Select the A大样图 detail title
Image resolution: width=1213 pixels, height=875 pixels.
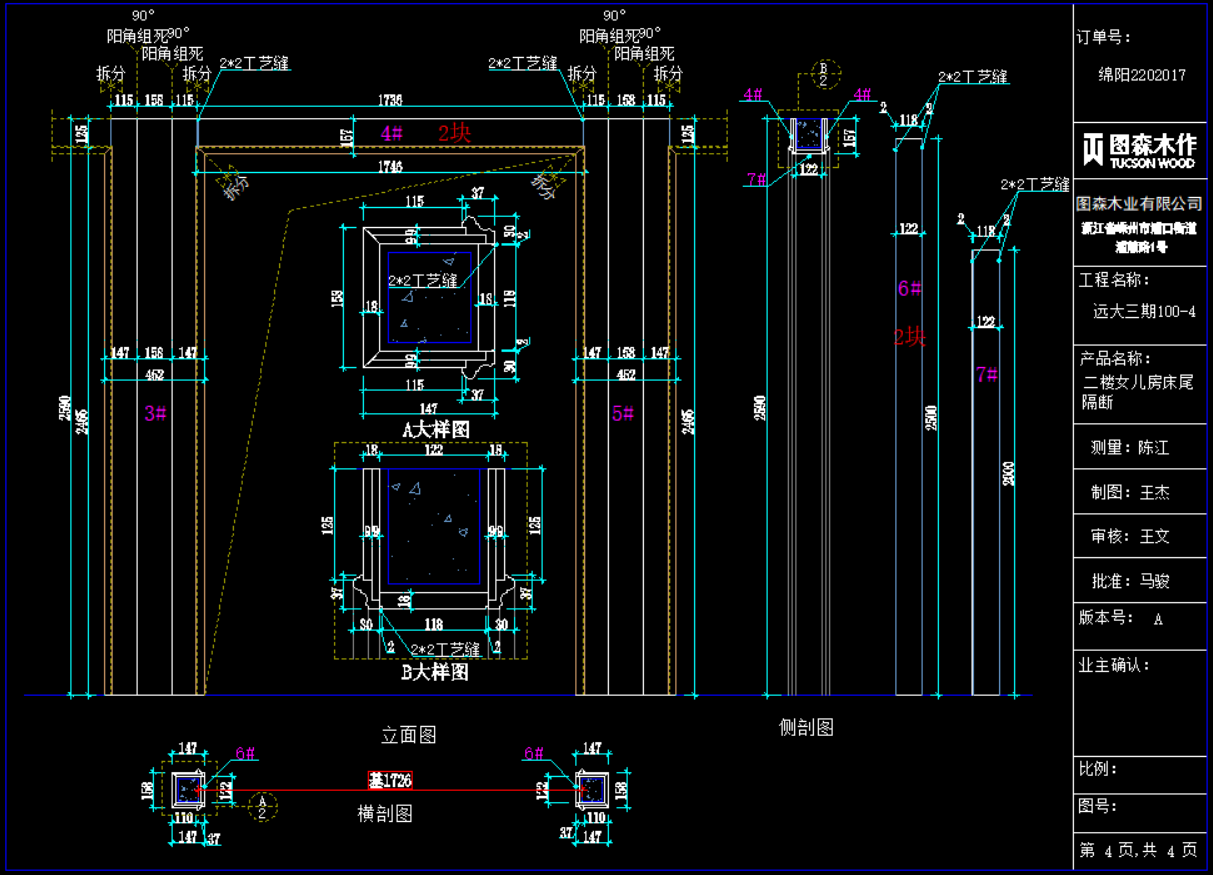pyautogui.click(x=435, y=429)
